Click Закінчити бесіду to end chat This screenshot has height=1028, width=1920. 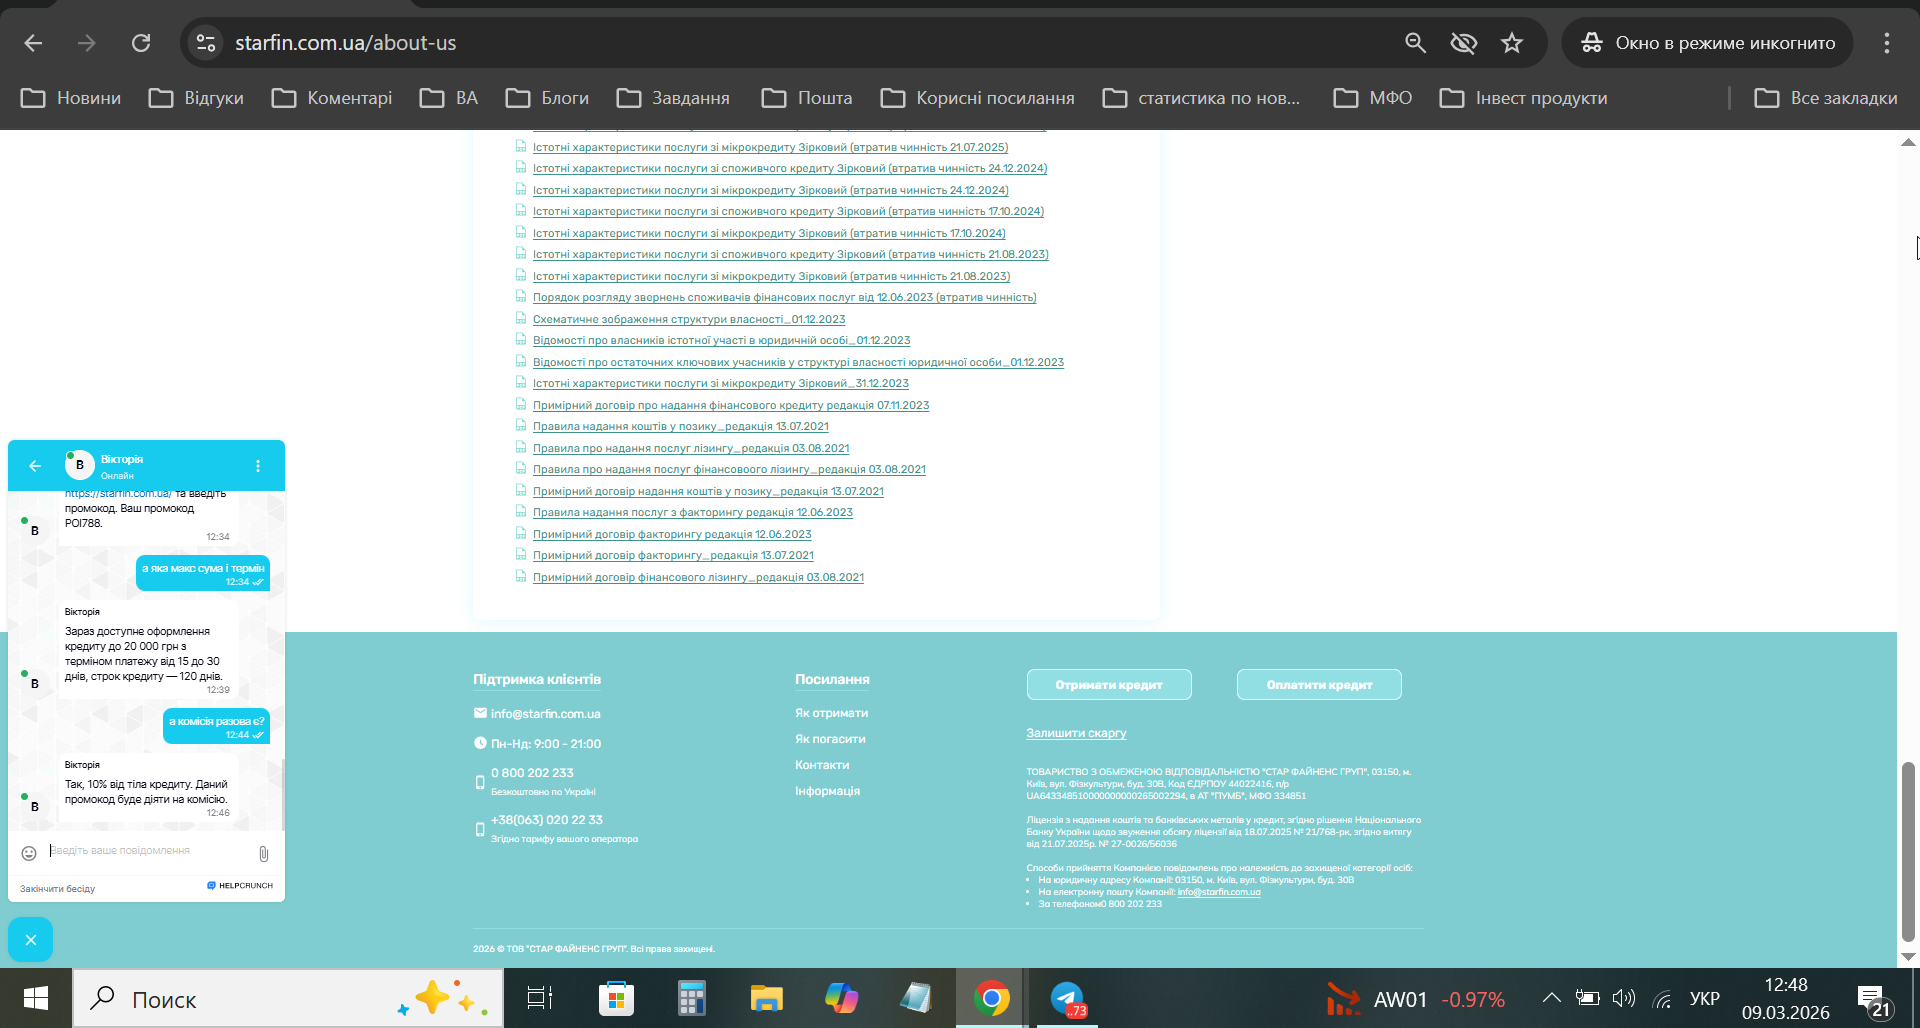[x=58, y=889]
